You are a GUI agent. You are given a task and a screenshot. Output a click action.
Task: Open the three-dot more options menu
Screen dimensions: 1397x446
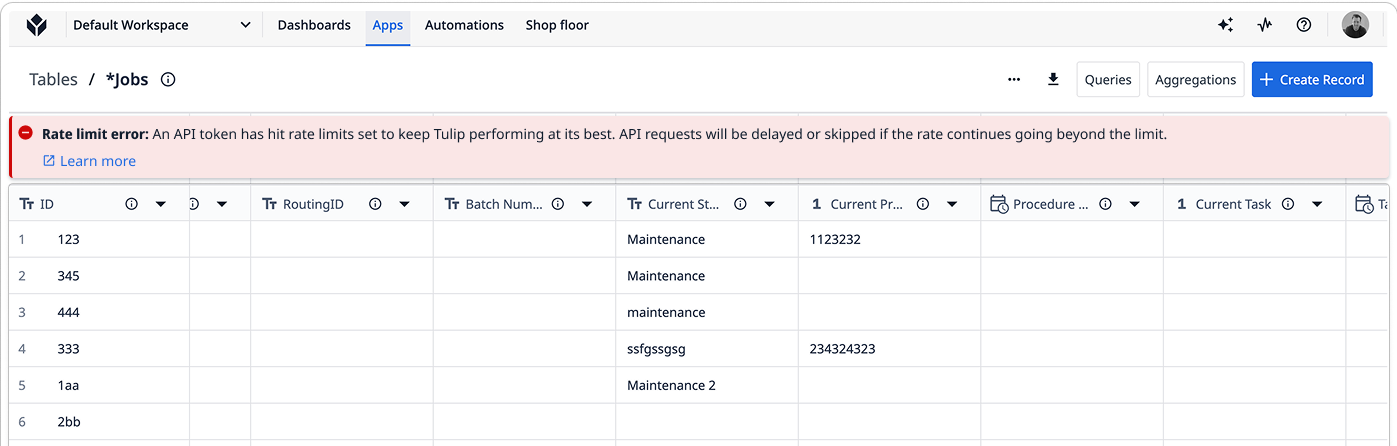[x=1014, y=79]
